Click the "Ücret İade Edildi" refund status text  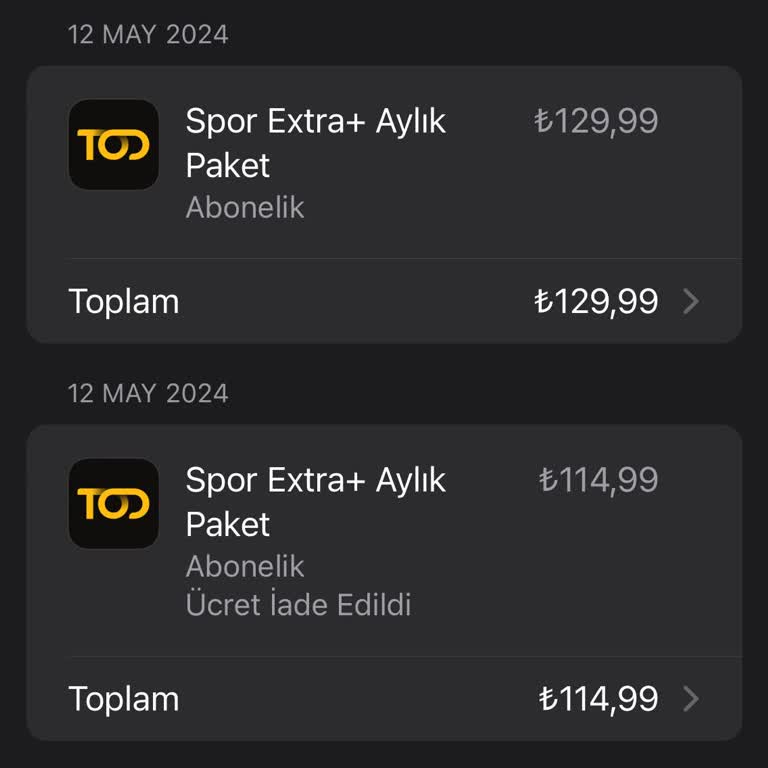(x=298, y=605)
